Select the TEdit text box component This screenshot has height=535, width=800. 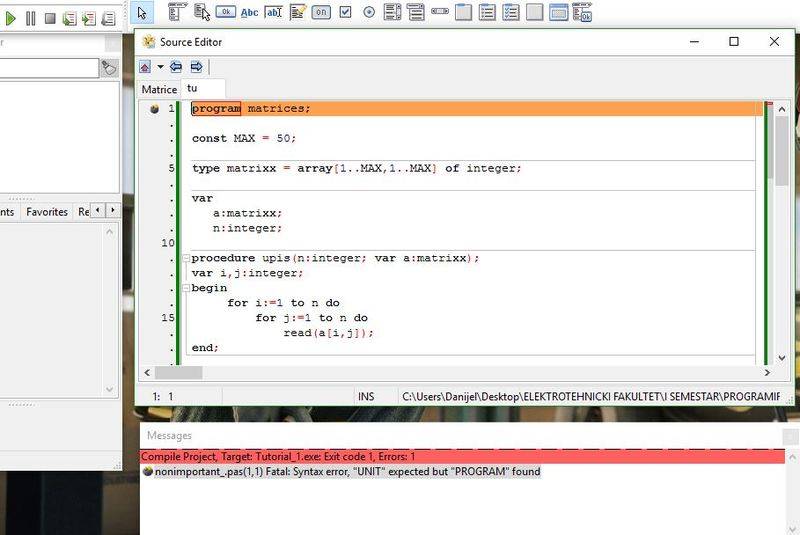(x=273, y=13)
